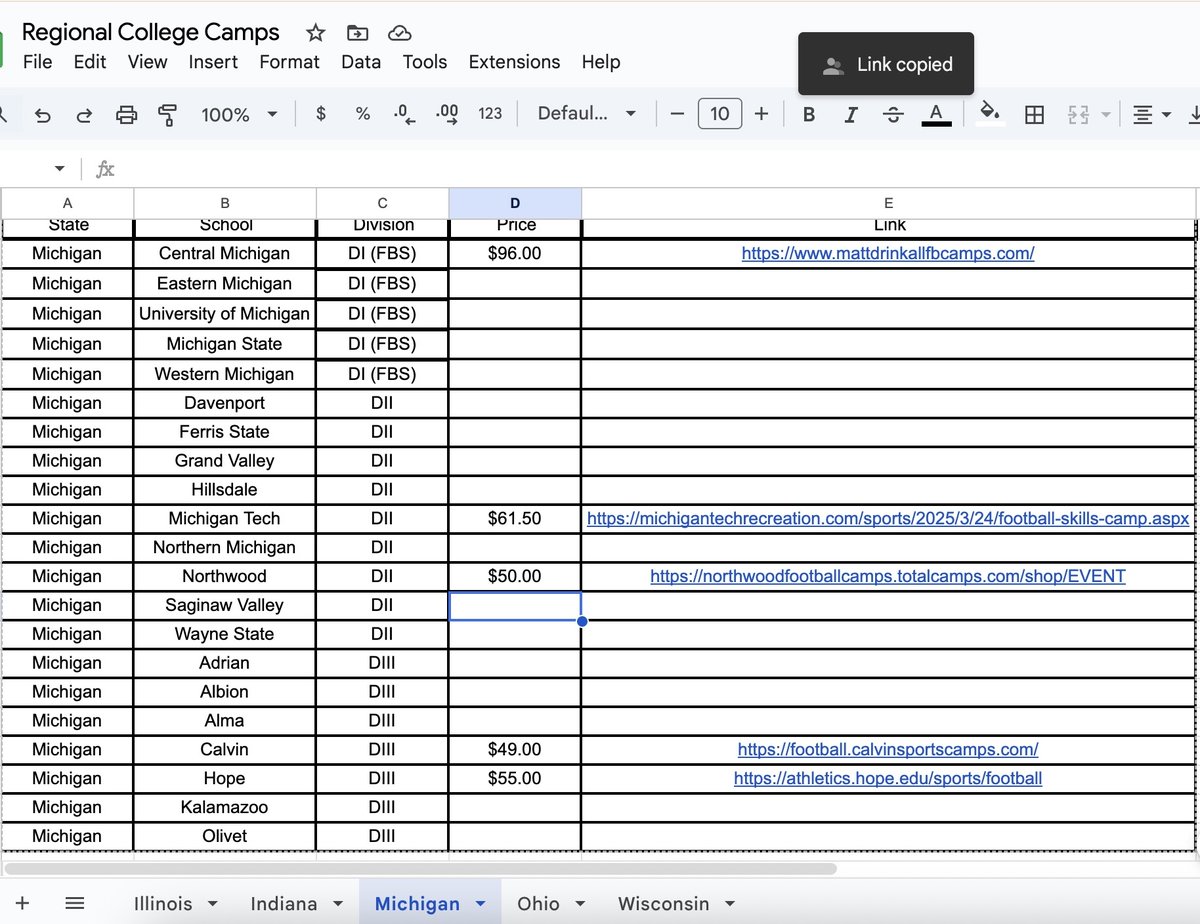This screenshot has height=924, width=1200.
Task: Select the $61.50 price cell
Action: pyautogui.click(x=515, y=518)
